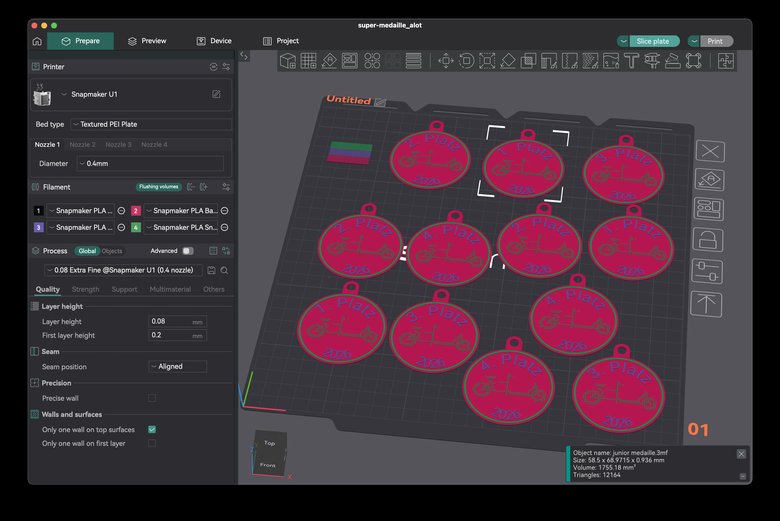Click the Flushing volumes button

159,187
